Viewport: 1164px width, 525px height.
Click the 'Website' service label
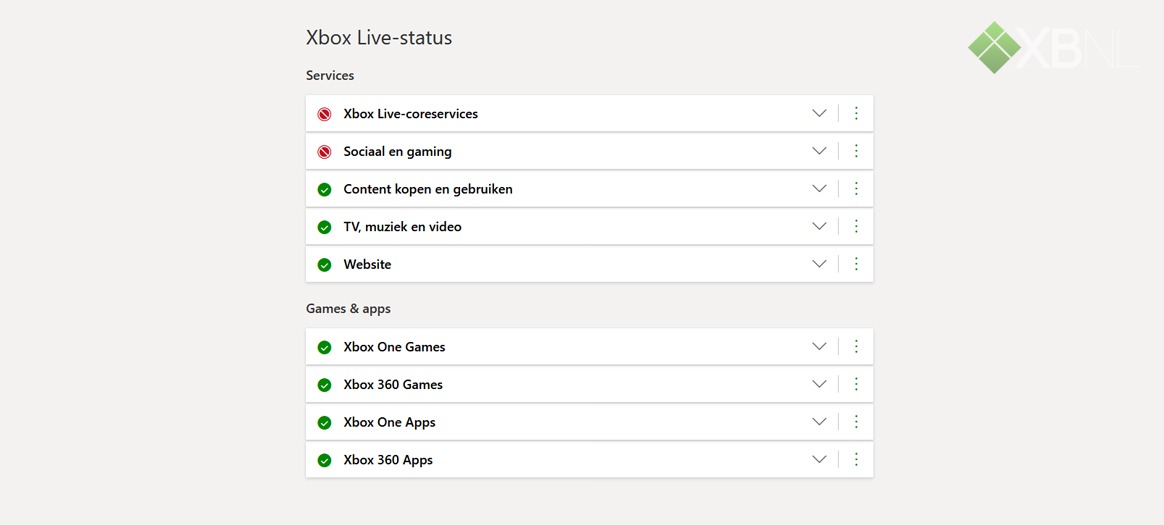[367, 264]
